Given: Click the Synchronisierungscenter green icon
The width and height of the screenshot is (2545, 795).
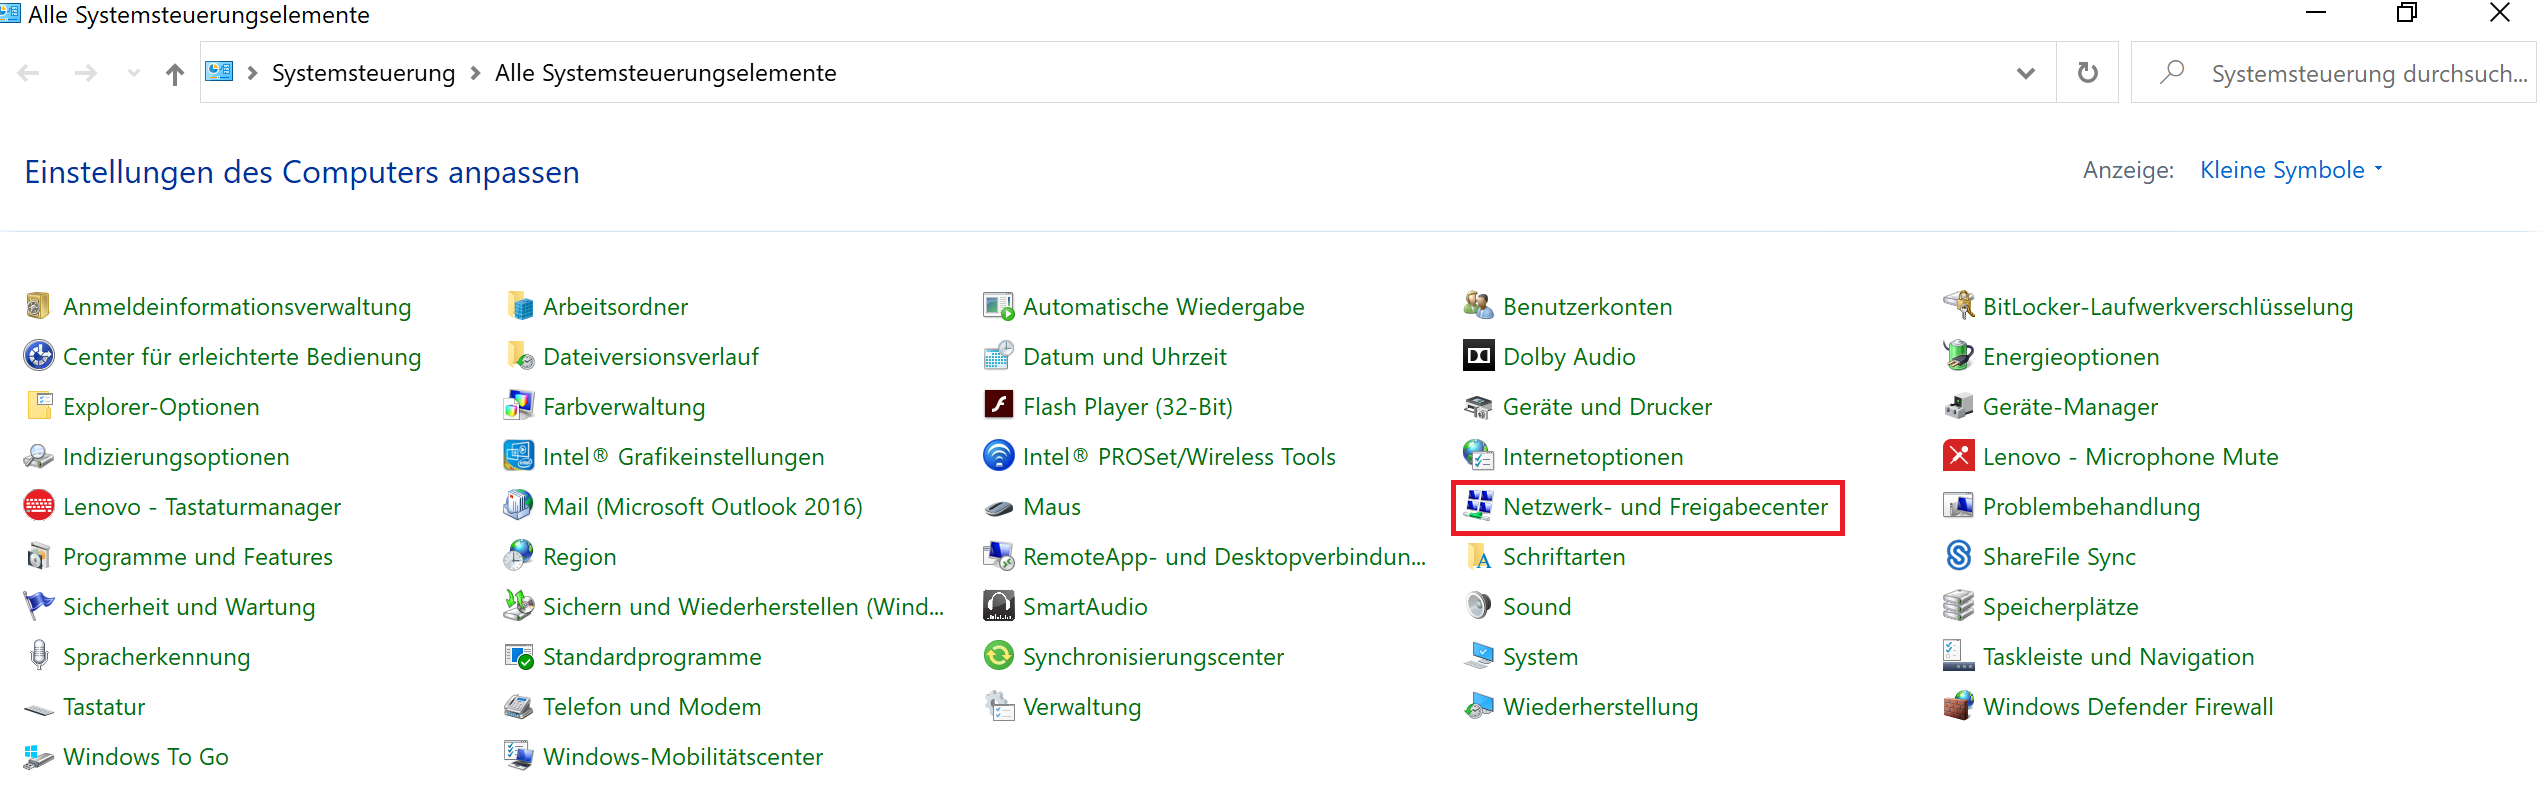Looking at the screenshot, I should pos(998,656).
